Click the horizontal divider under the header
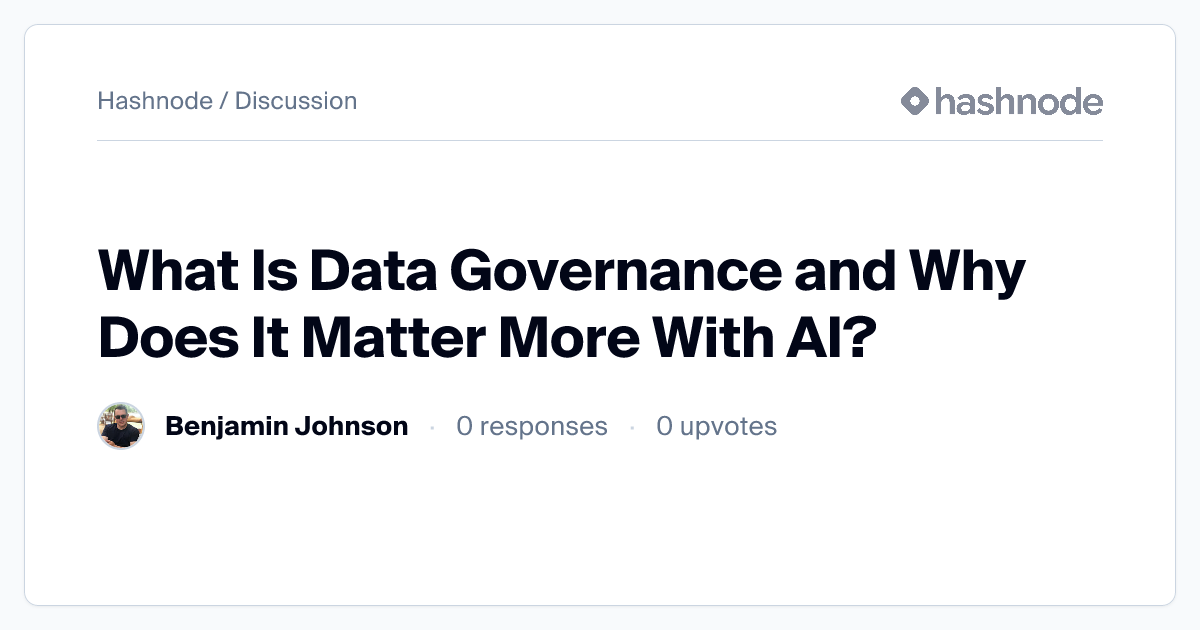Viewport: 1200px width, 630px height. (x=600, y=141)
